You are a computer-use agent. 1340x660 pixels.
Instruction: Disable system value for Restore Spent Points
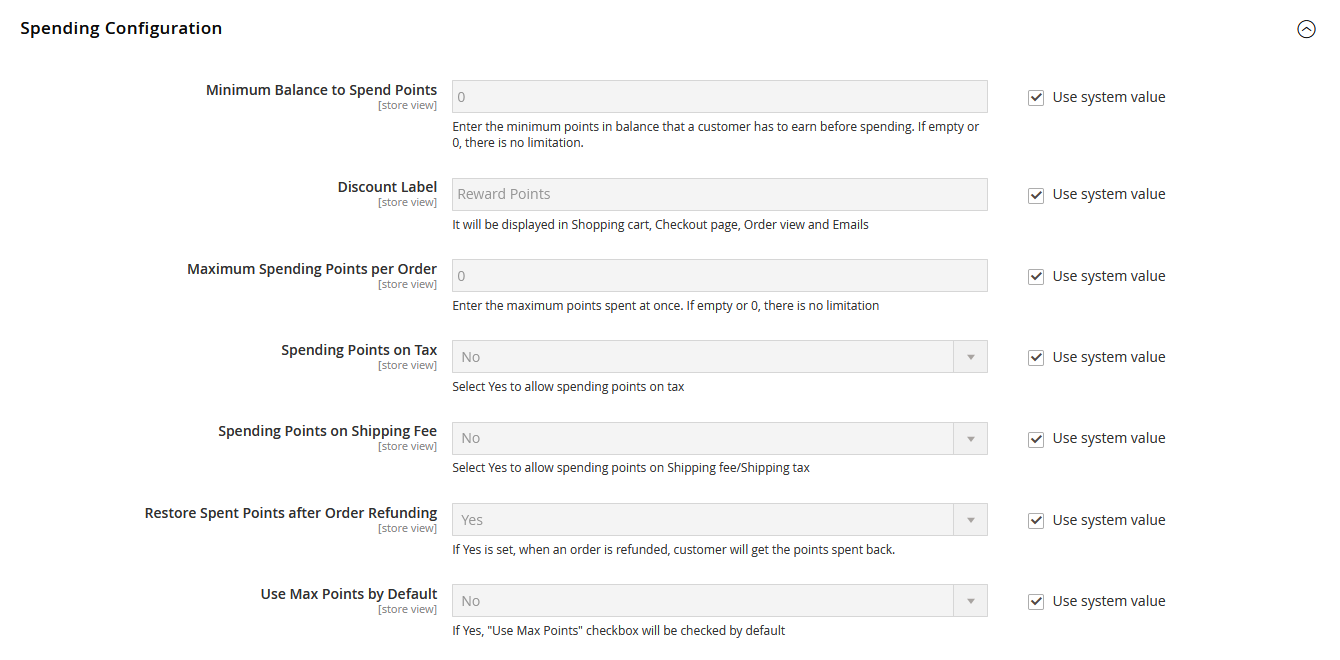(x=1036, y=521)
